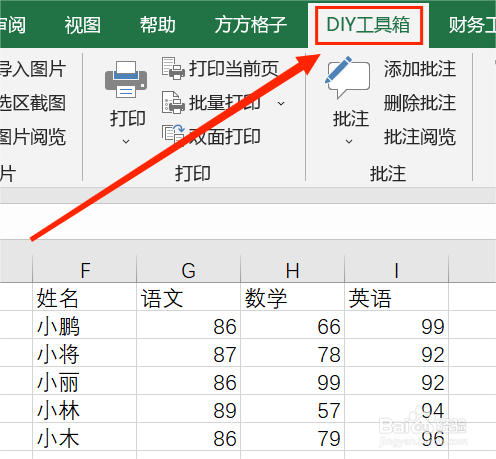The image size is (496, 459).
Task: Select the cell containing 小鹏
Action: 85,325
